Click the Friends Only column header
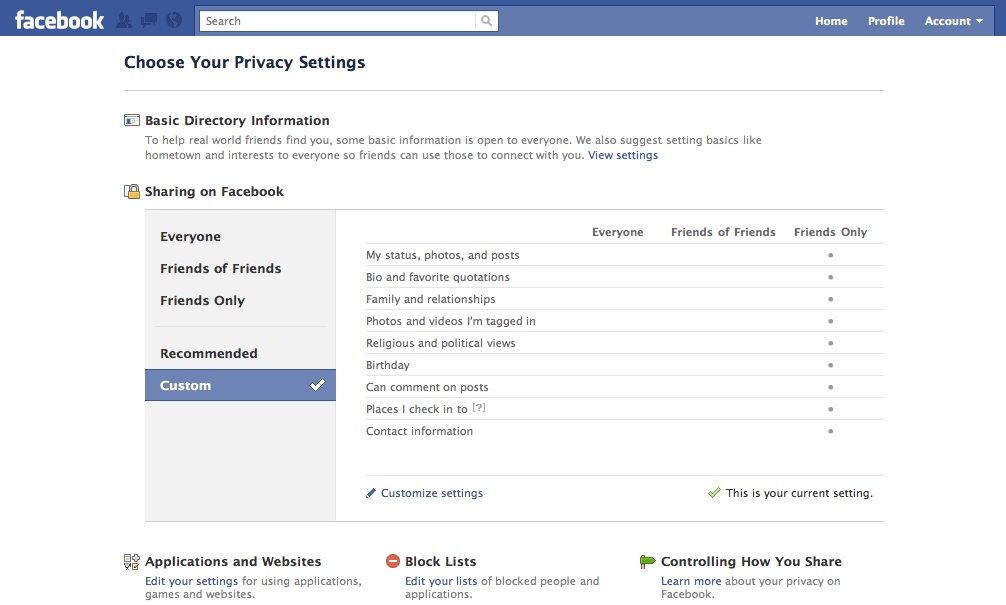The height and width of the screenshot is (605, 1006). tap(830, 232)
